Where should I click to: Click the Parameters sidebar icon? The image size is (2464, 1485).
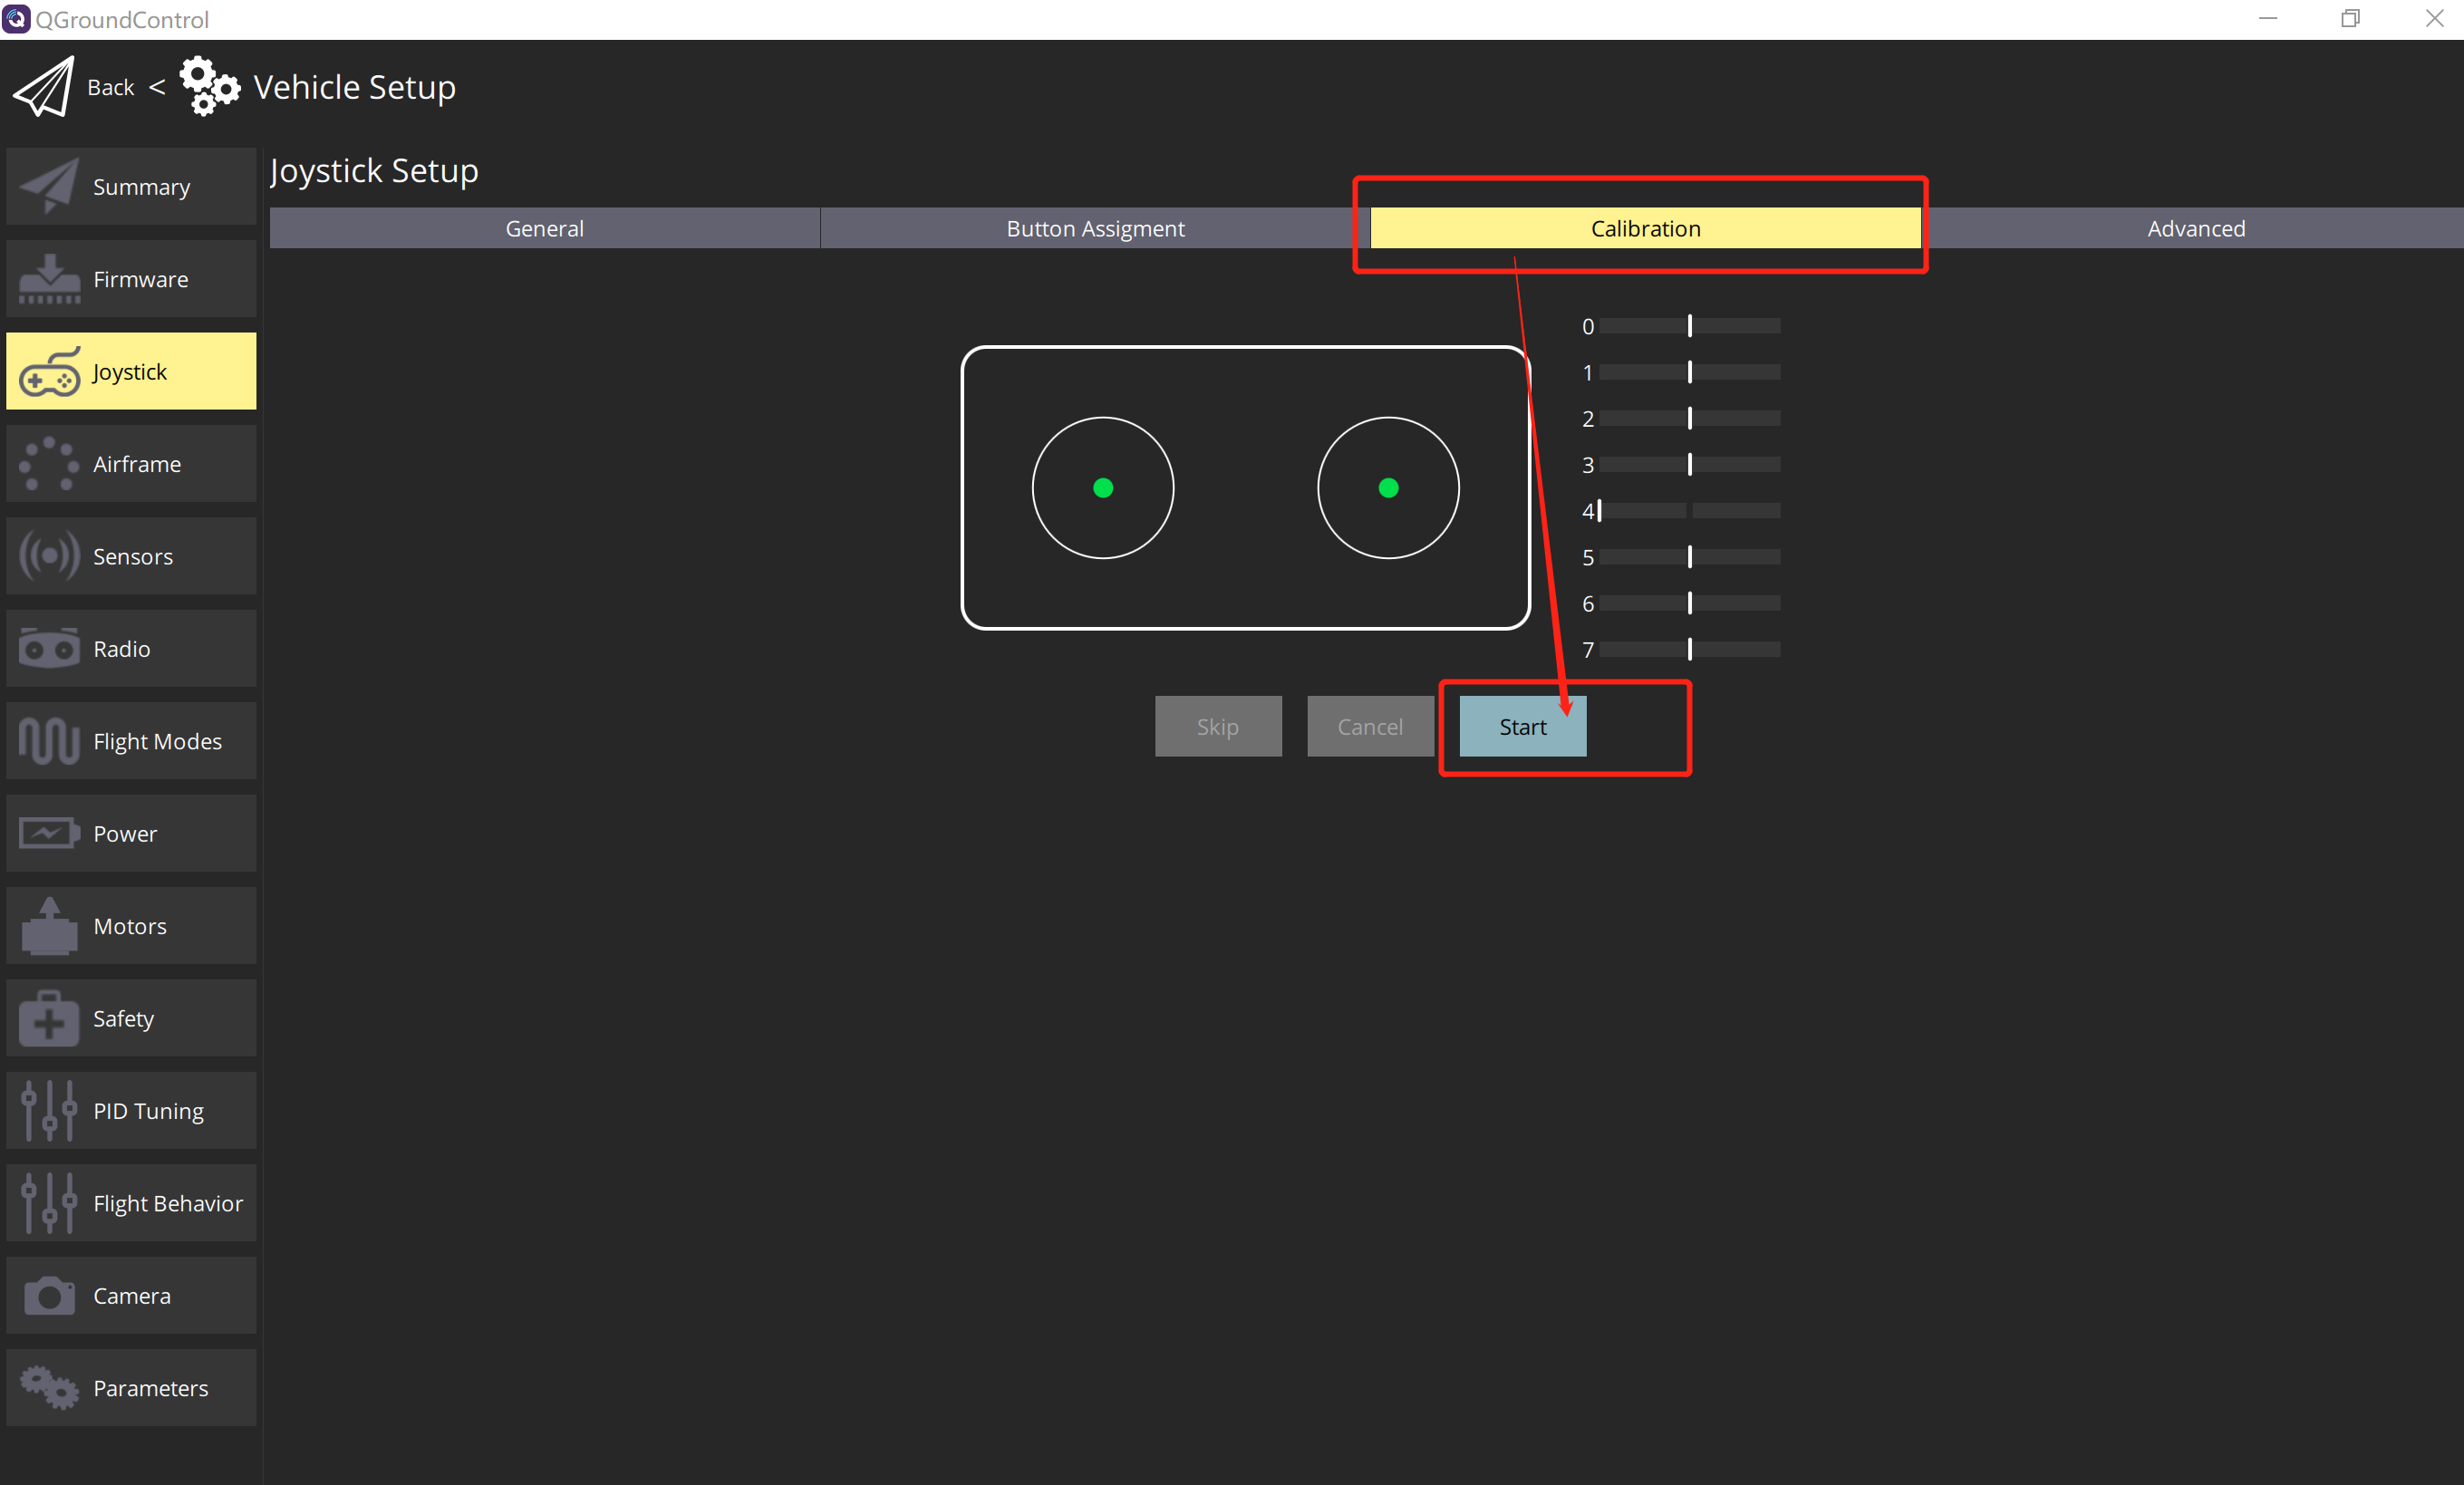(x=47, y=1388)
